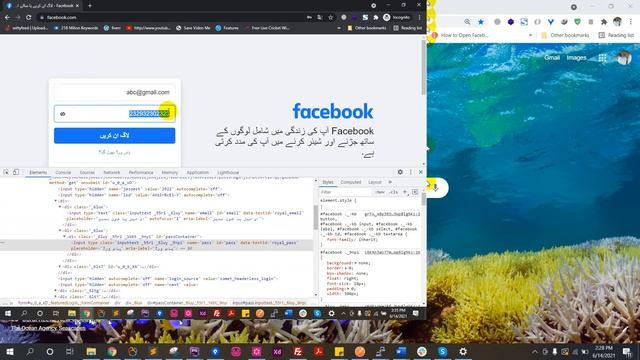Viewport: 640px width, 360px height.
Task: Select the Computed pane tab
Action: point(351,182)
